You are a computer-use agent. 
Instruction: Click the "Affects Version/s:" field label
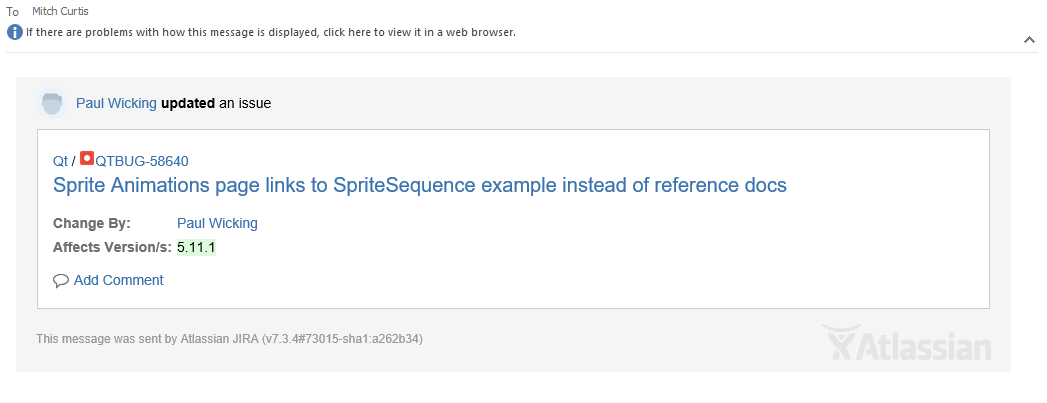[x=112, y=247]
